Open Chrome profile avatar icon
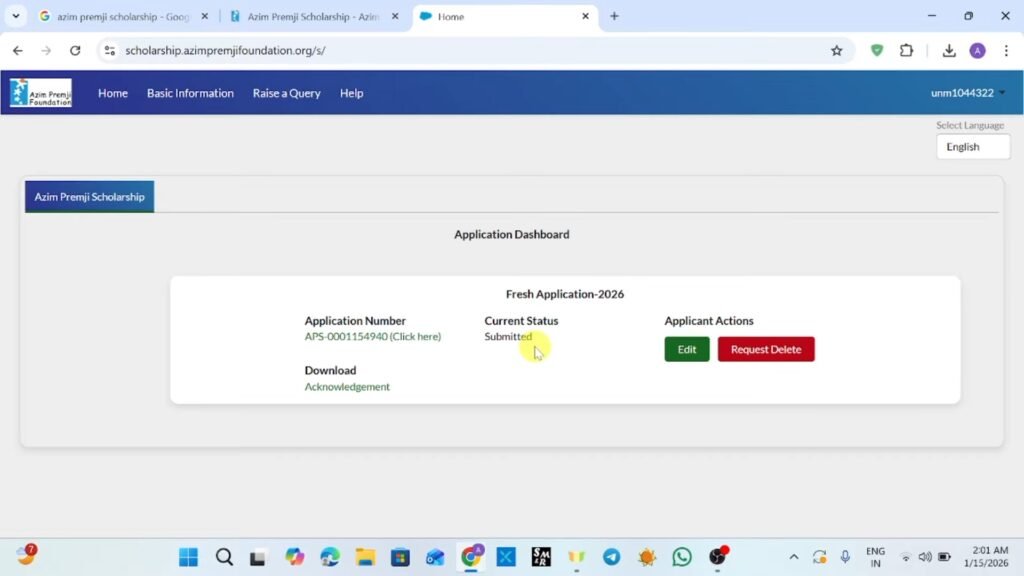 977,50
